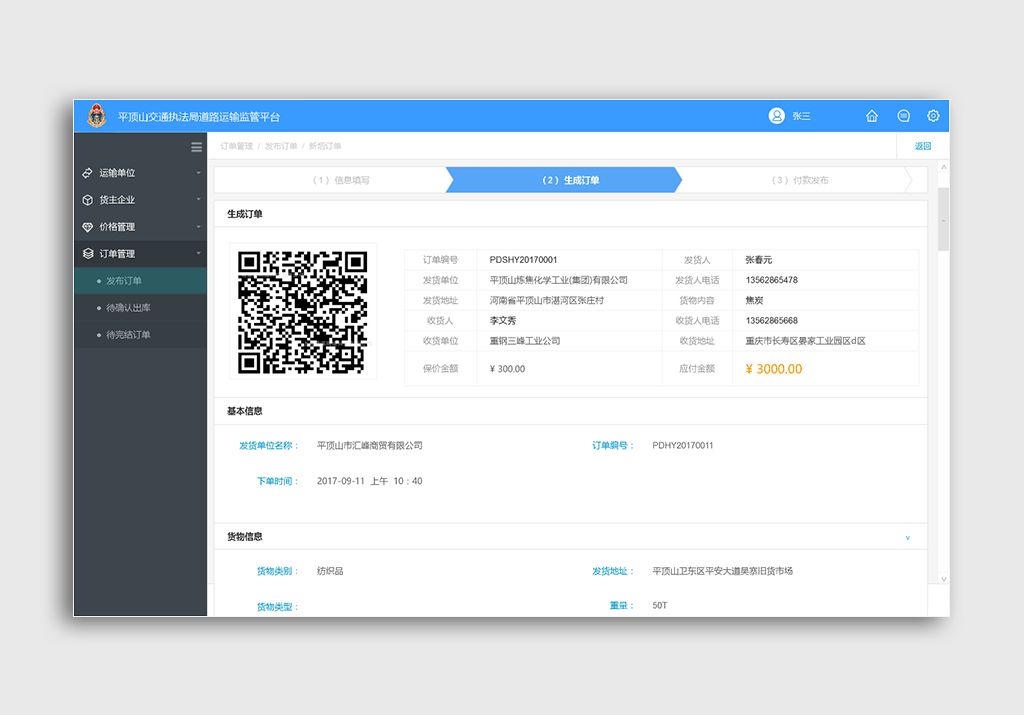Select step (2) 生成订单

click(564, 180)
